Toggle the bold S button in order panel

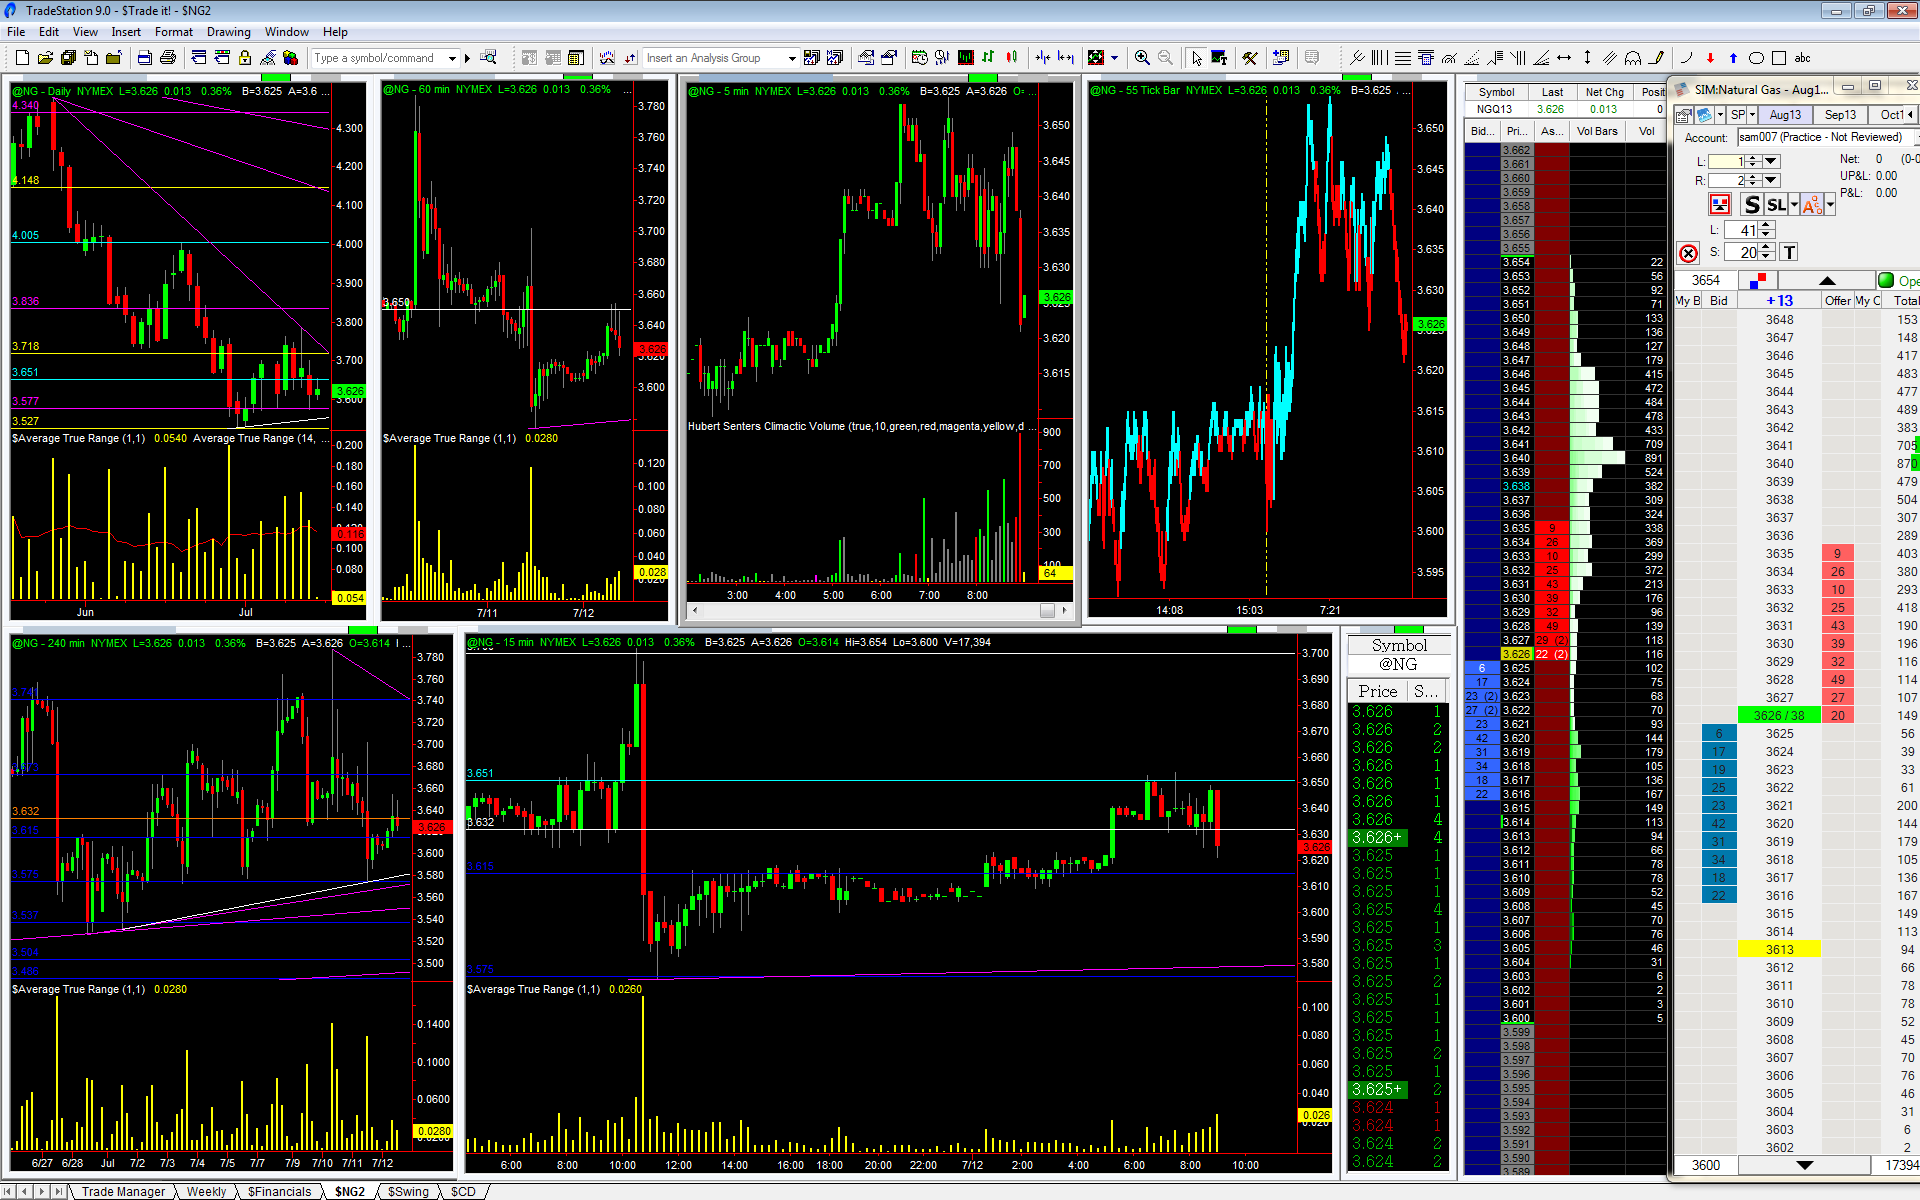(1752, 205)
